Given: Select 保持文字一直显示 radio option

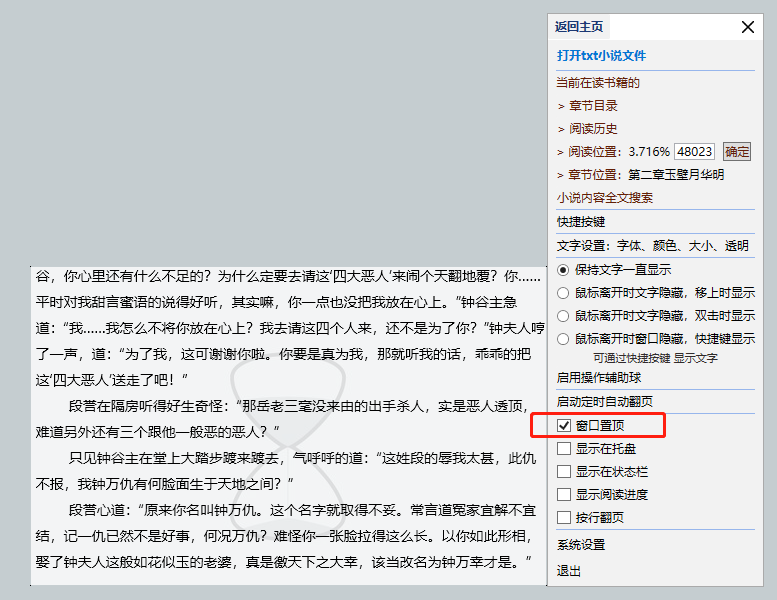Looking at the screenshot, I should point(564,269).
